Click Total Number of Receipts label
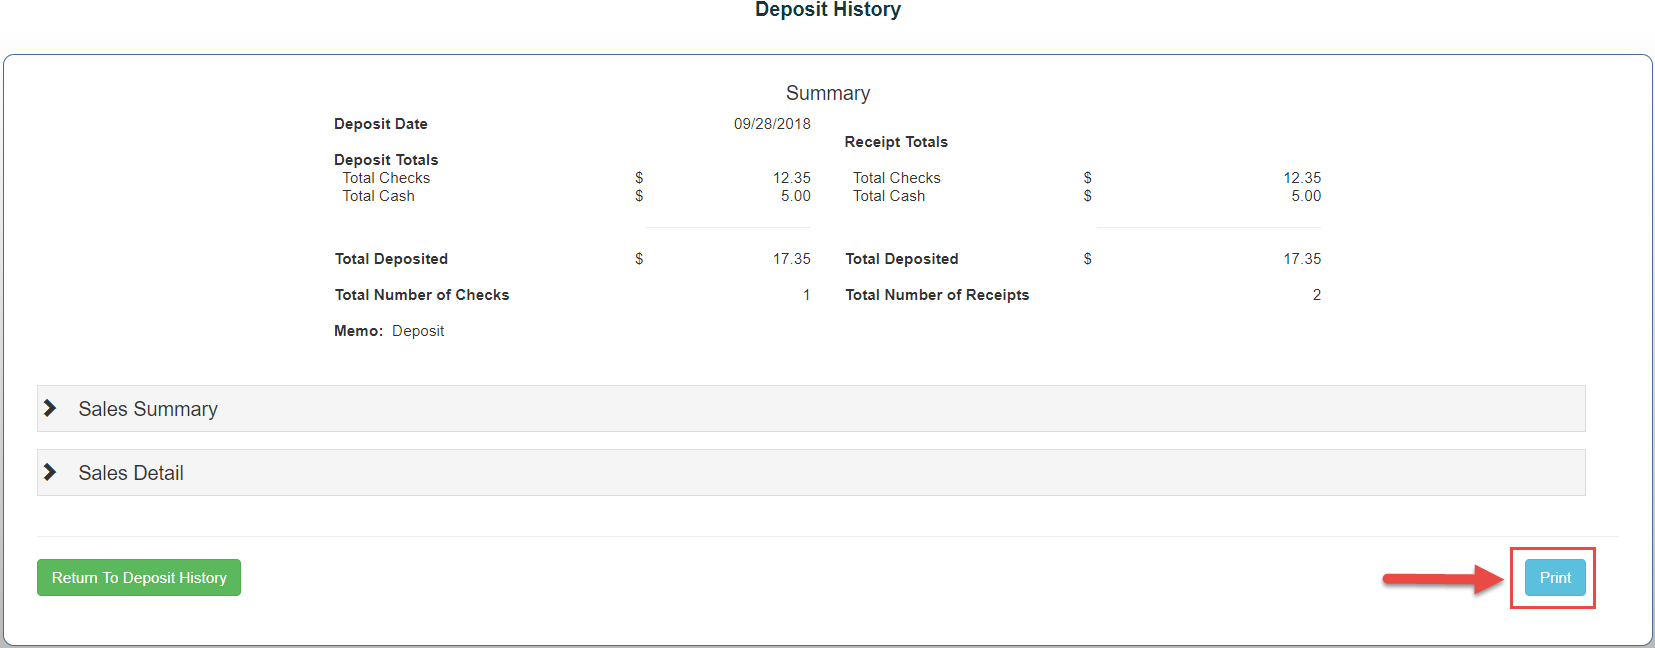The width and height of the screenshot is (1655, 648). point(937,295)
